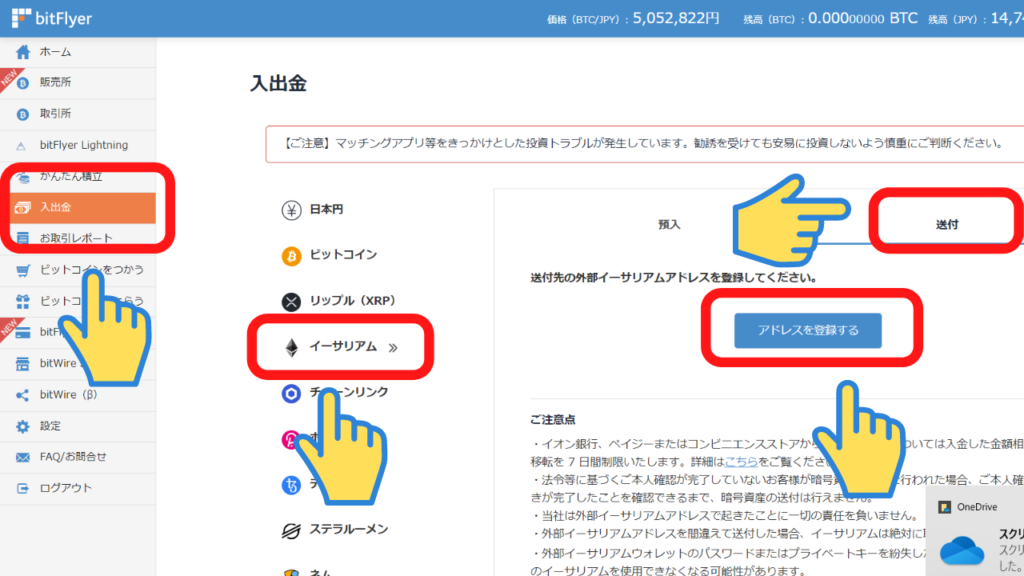The image size is (1024, 576).
Task: Open 入出金 in the sidebar menu
Action: point(55,208)
